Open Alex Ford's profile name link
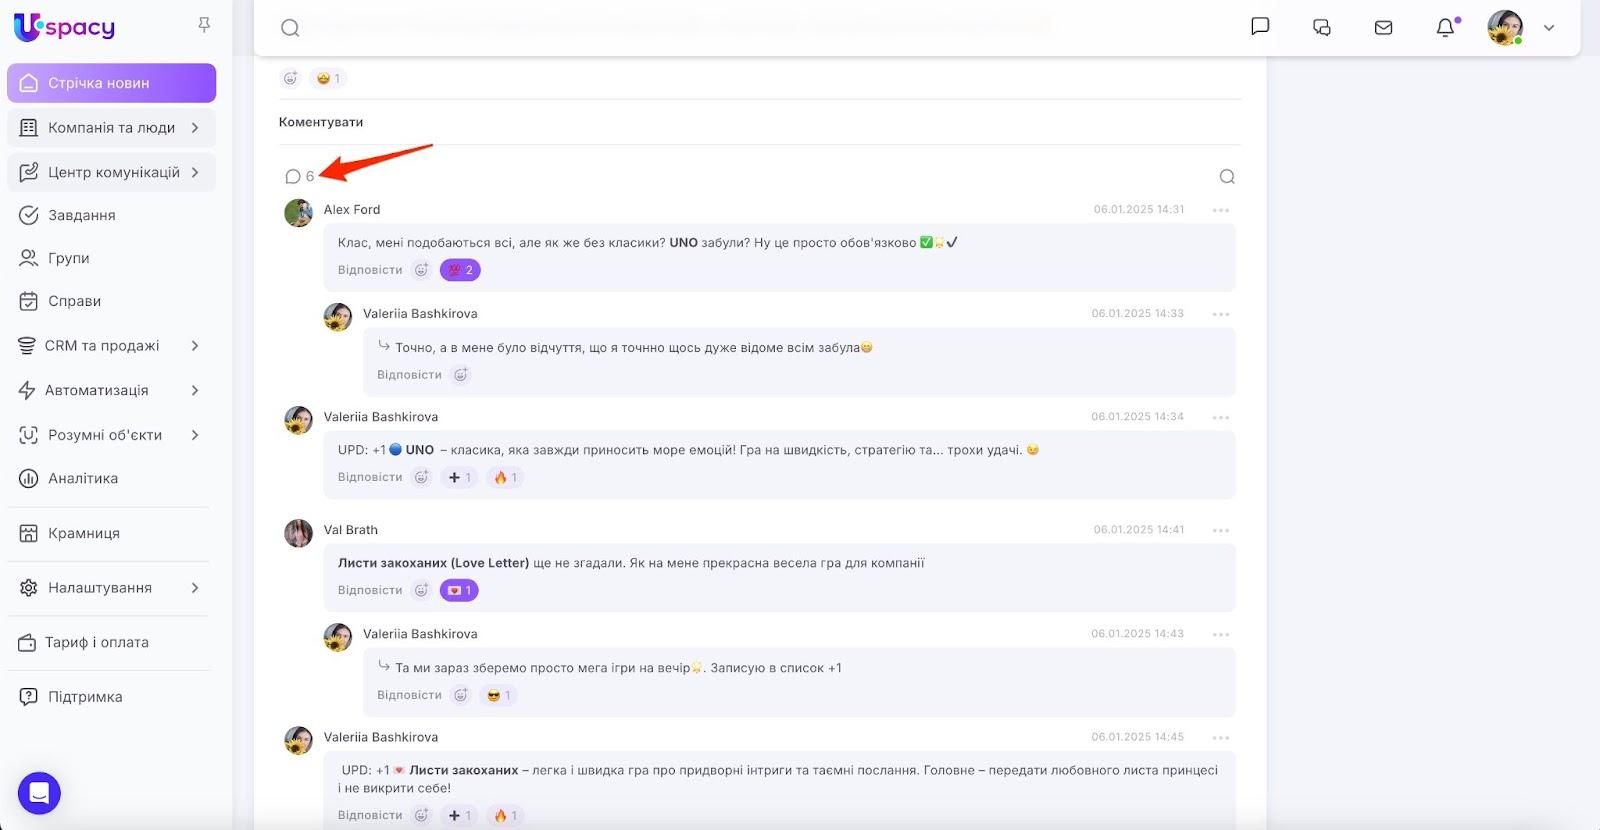Image resolution: width=1600 pixels, height=830 pixels. coord(352,210)
